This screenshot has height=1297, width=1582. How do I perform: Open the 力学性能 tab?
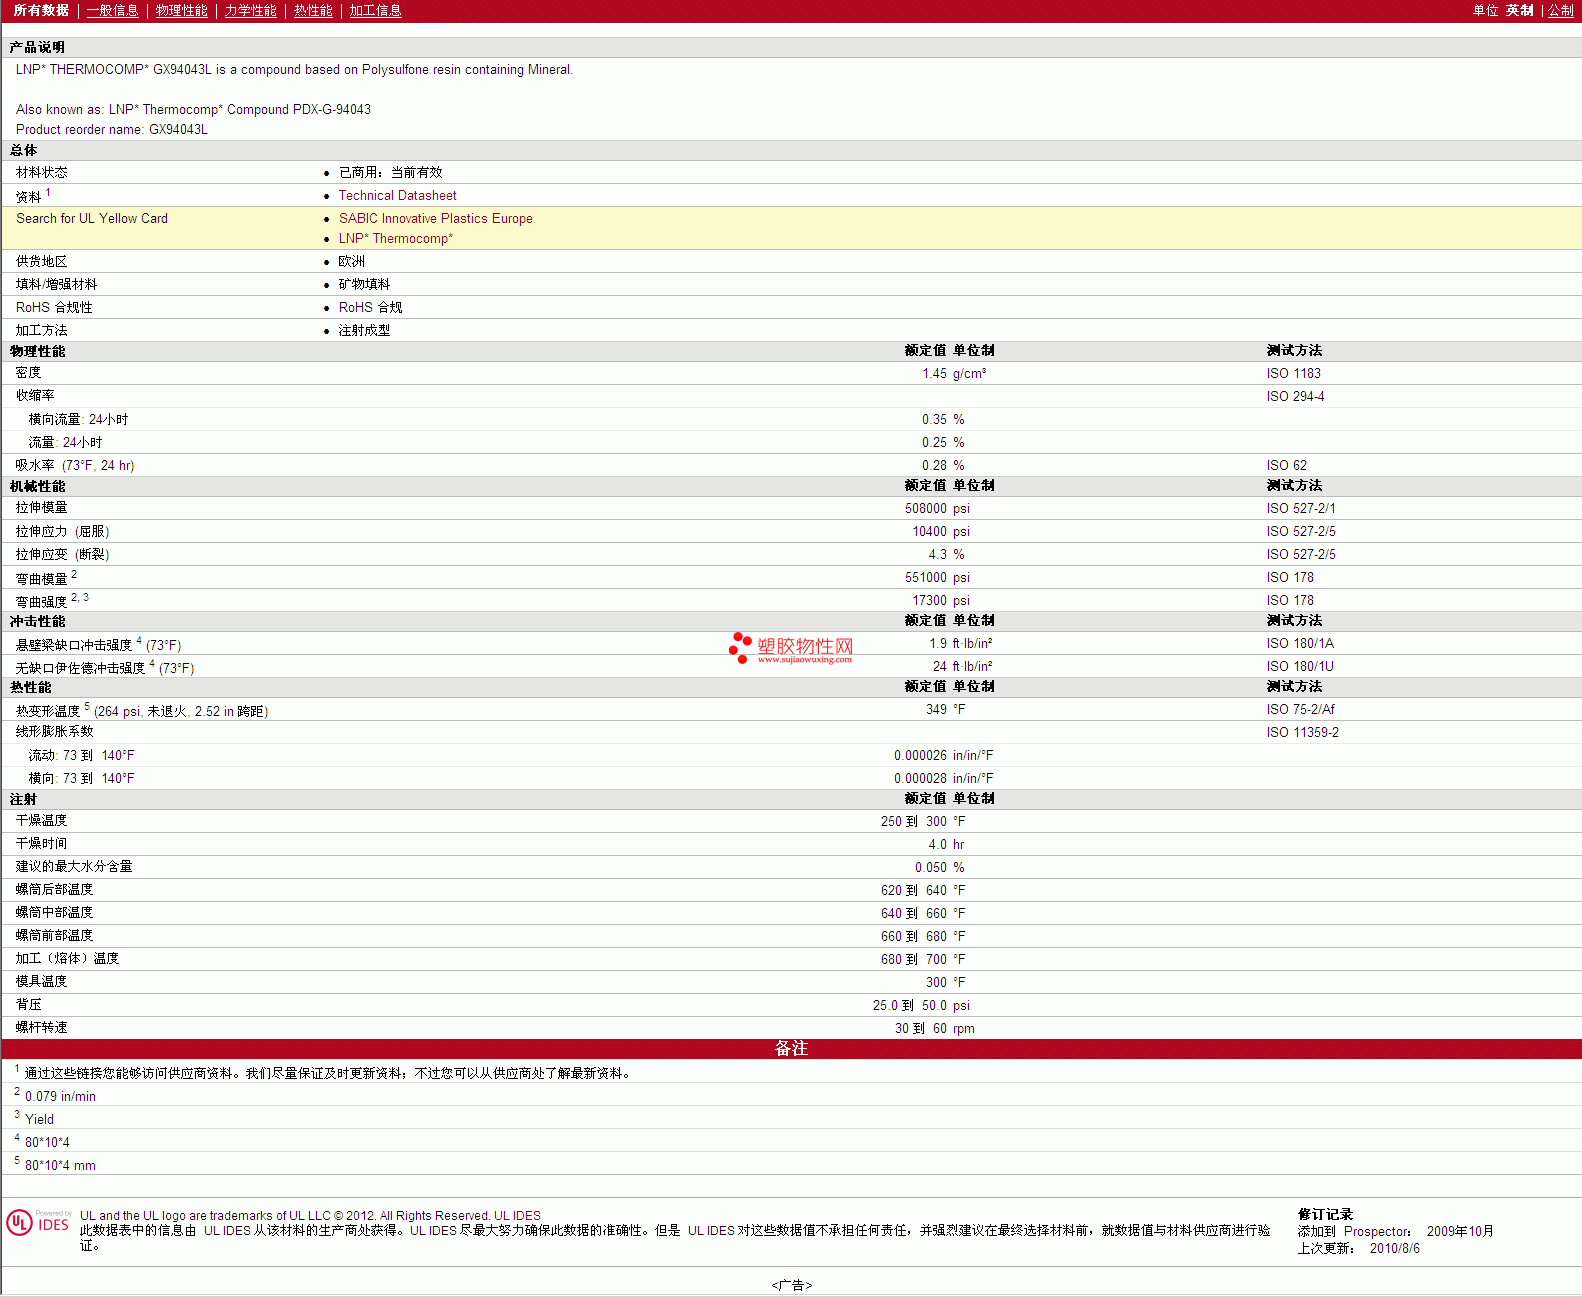coord(250,10)
